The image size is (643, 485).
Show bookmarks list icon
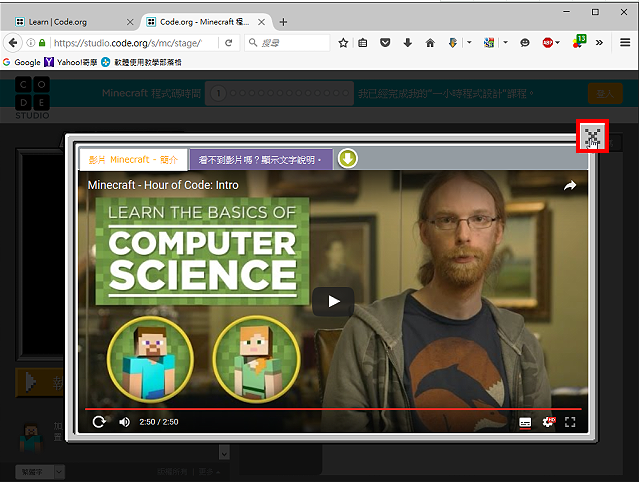pyautogui.click(x=363, y=43)
